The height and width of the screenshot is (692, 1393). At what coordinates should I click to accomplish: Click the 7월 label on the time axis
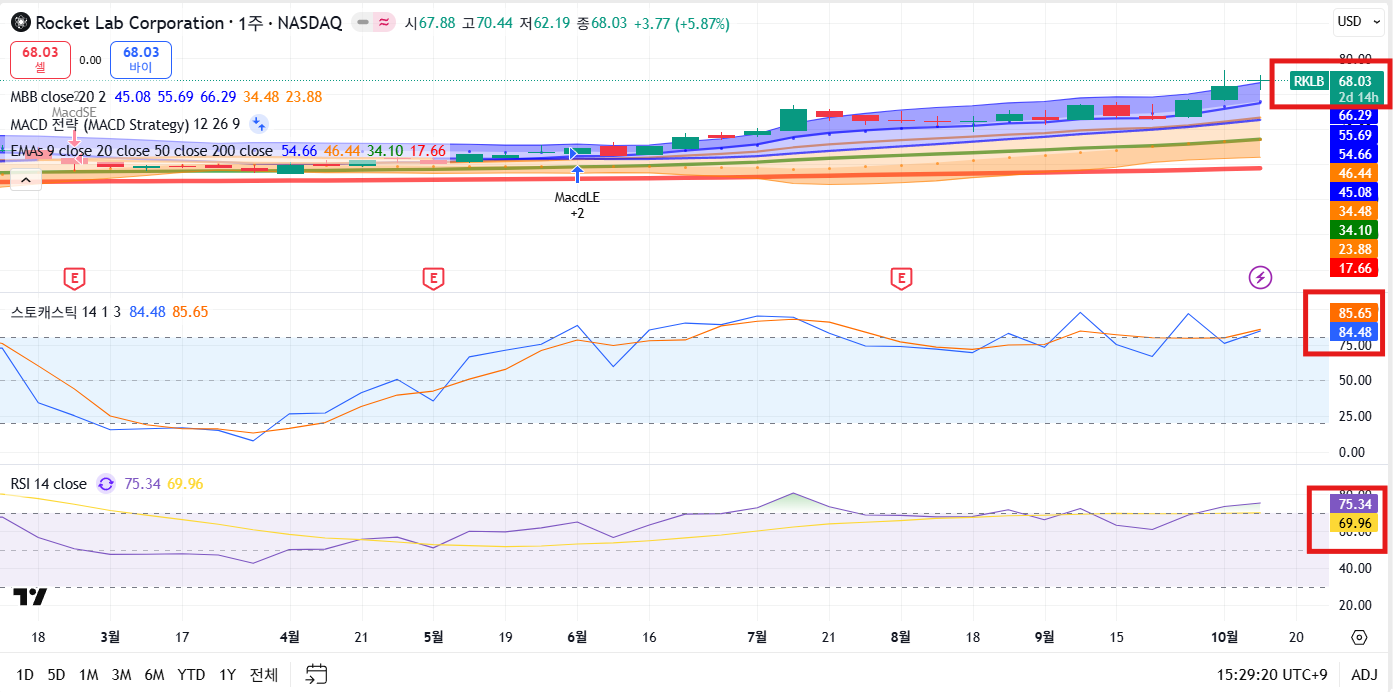757,636
